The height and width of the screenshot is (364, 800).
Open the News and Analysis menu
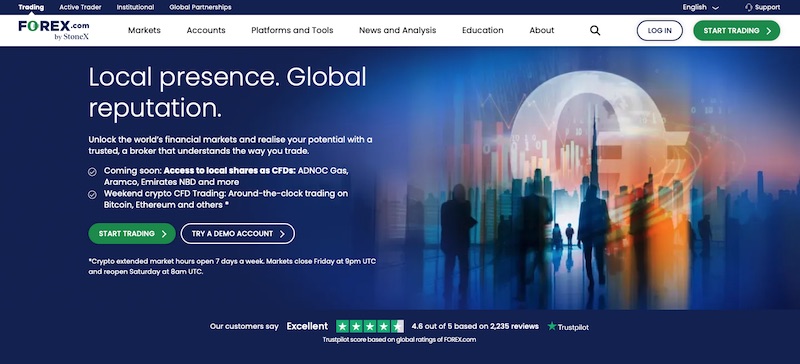click(397, 31)
